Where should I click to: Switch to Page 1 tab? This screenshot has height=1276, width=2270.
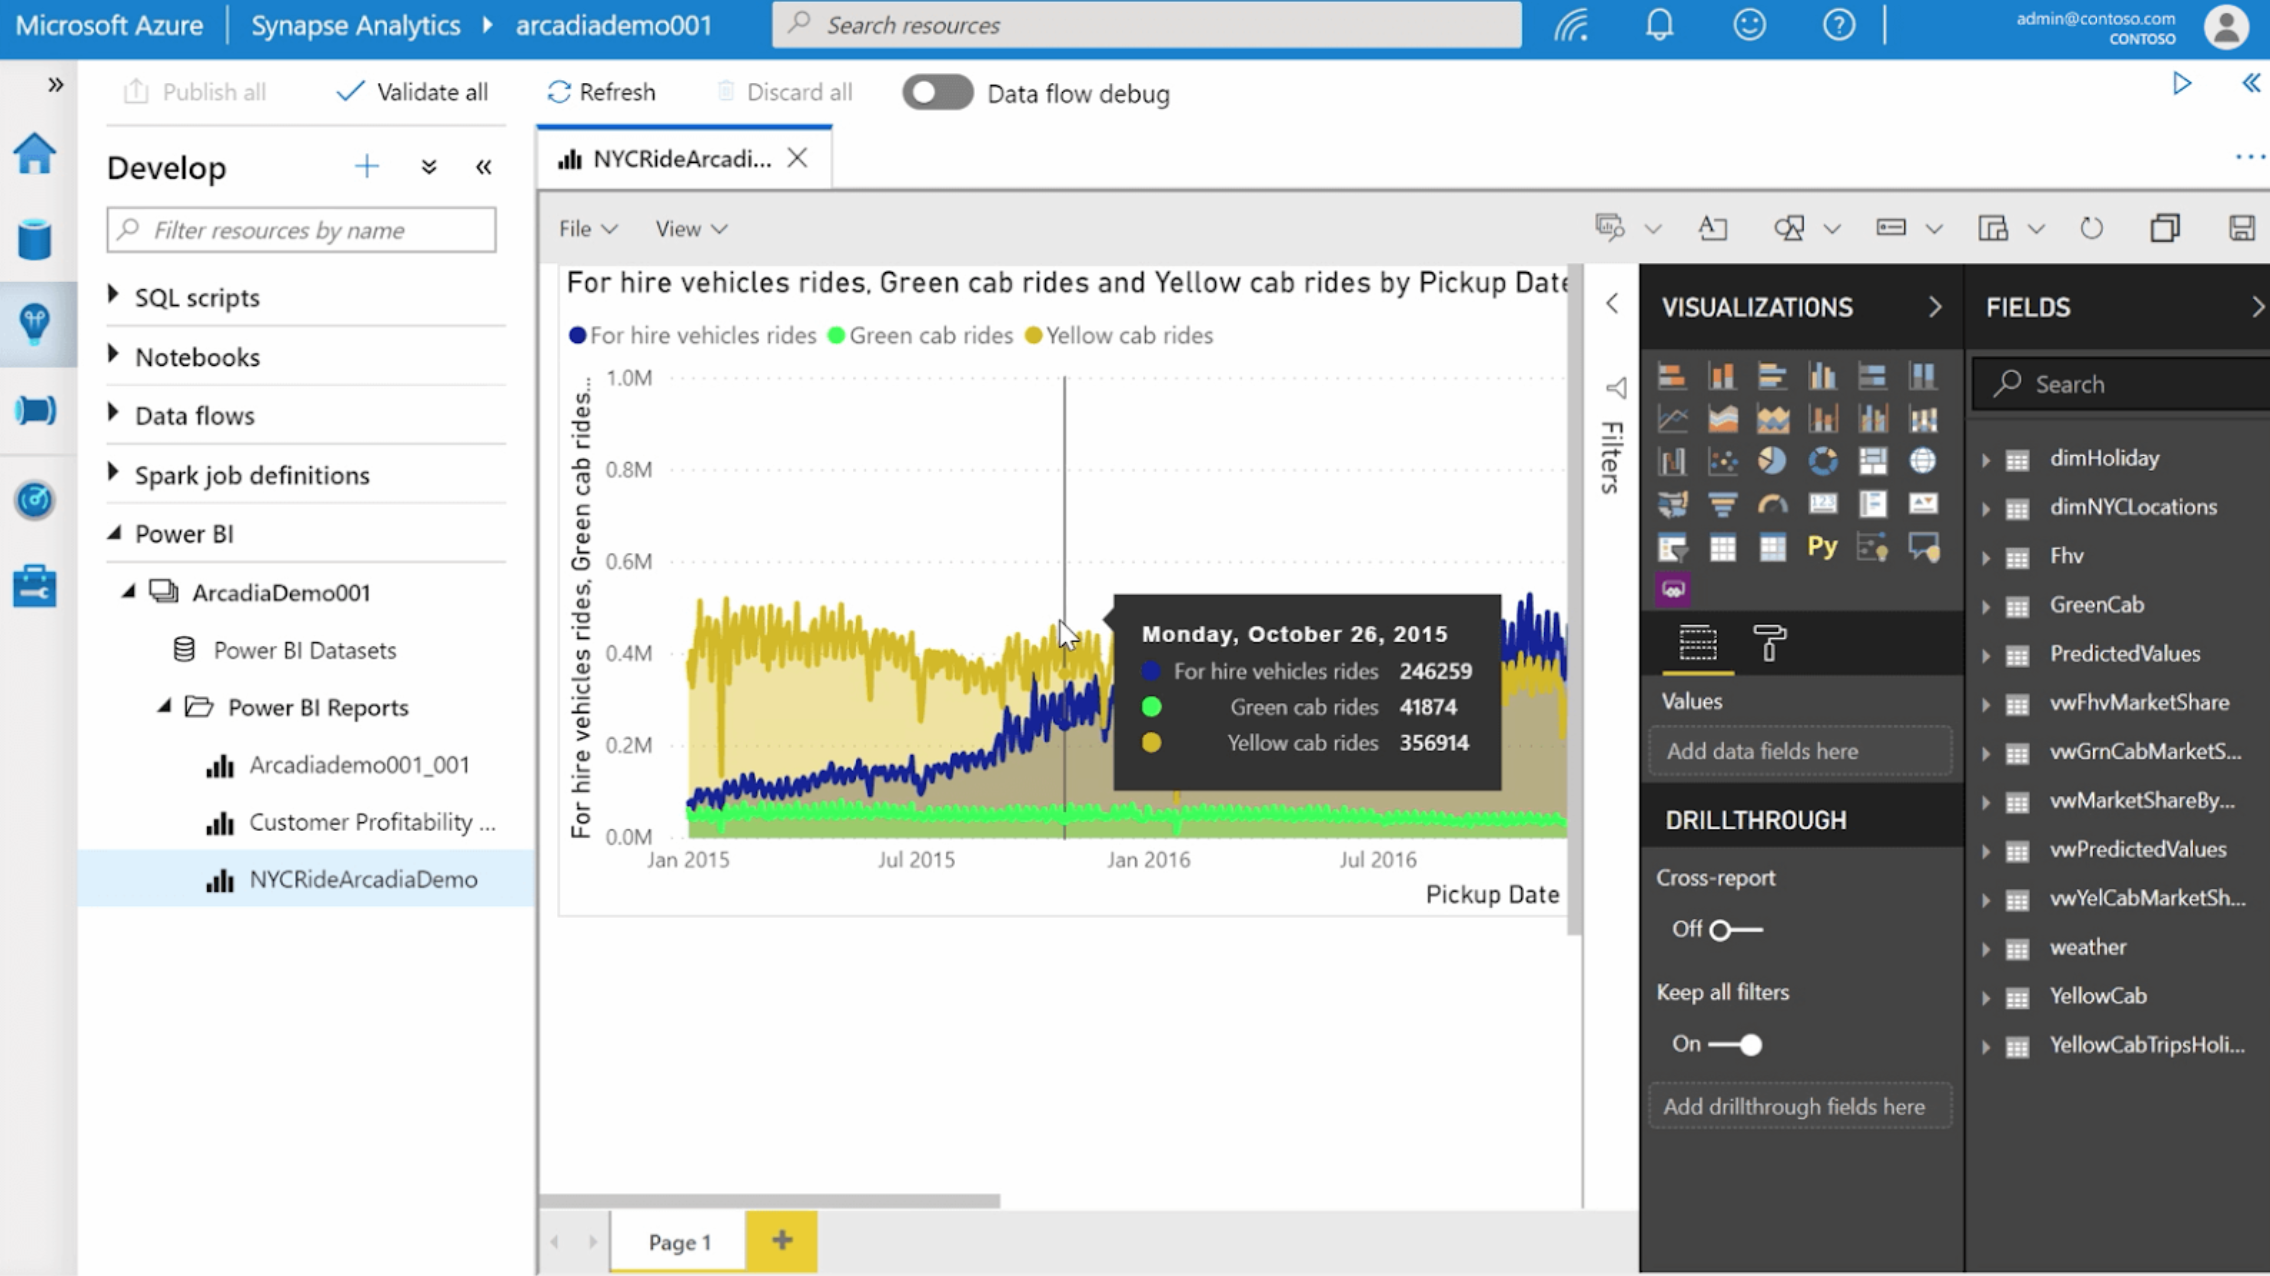pyautogui.click(x=679, y=1242)
